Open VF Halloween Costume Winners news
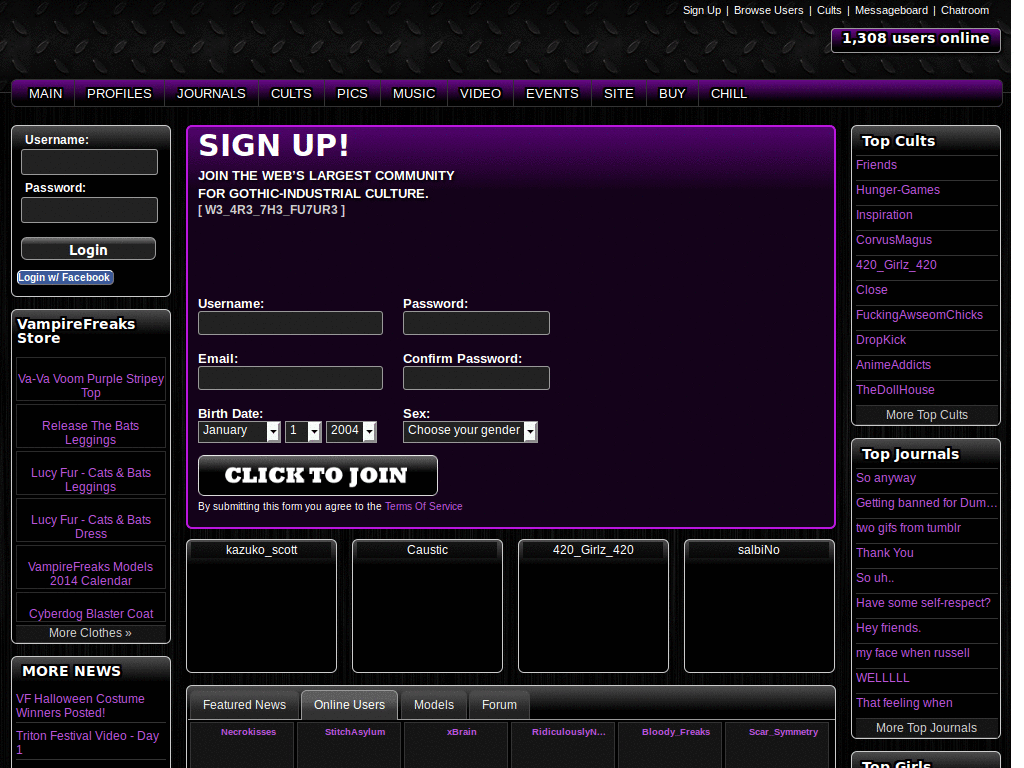The image size is (1024, 768). pos(80,706)
